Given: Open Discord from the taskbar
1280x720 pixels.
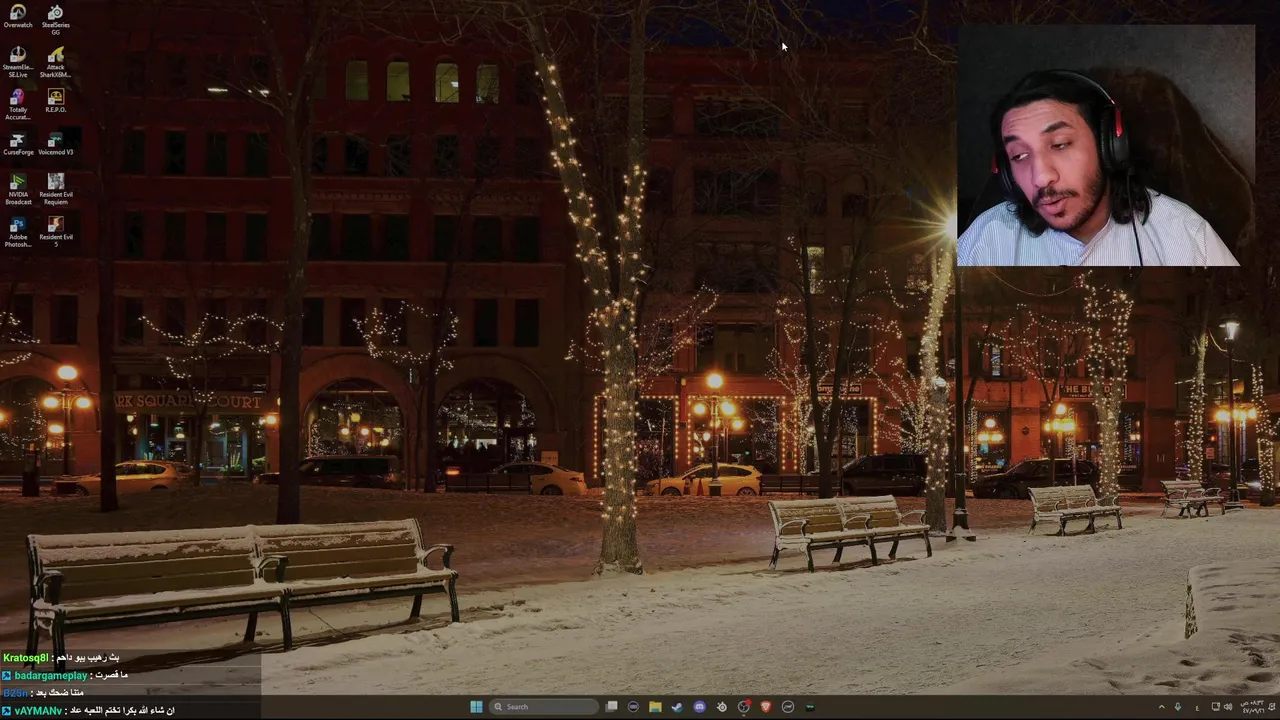Looking at the screenshot, I should click(x=699, y=707).
